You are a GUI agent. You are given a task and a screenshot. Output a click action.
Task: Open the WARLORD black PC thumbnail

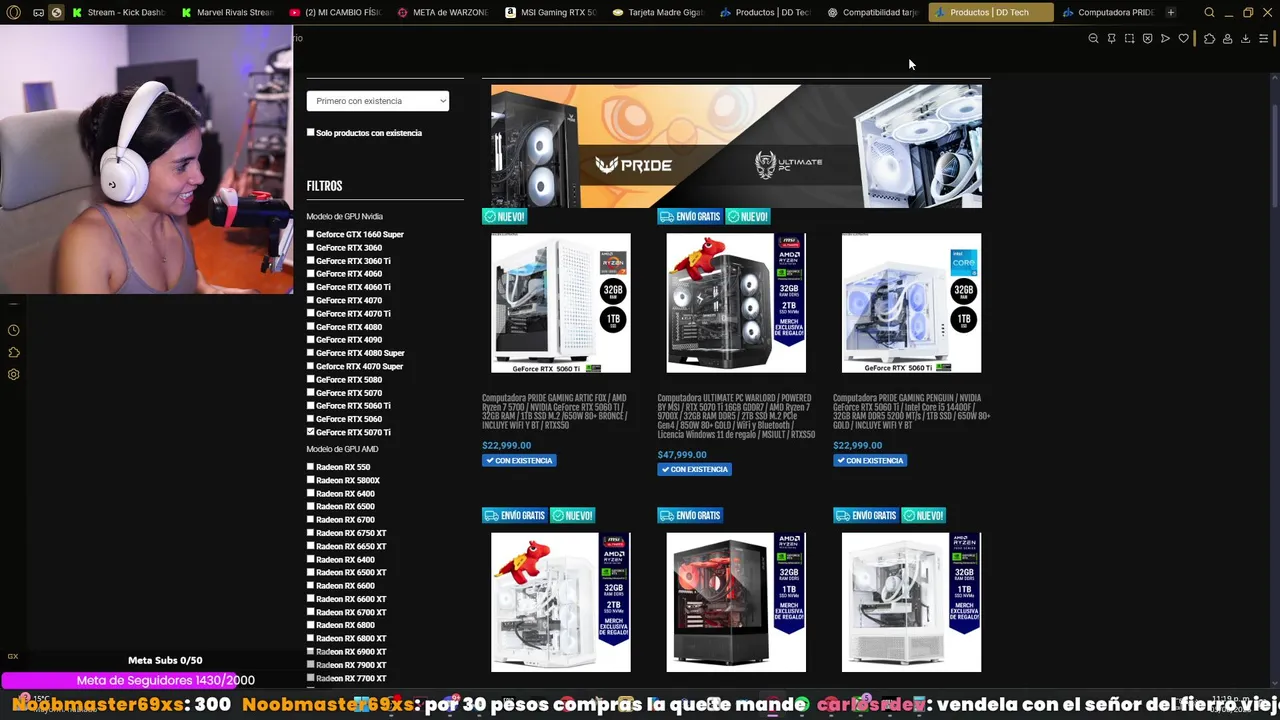tap(736, 303)
